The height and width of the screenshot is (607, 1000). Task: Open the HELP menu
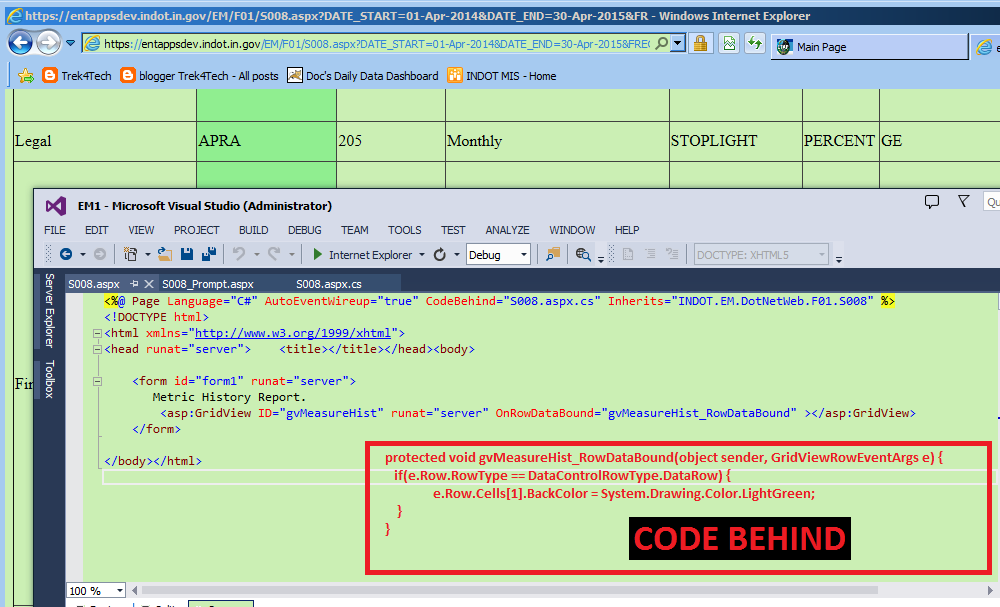pyautogui.click(x=627, y=230)
